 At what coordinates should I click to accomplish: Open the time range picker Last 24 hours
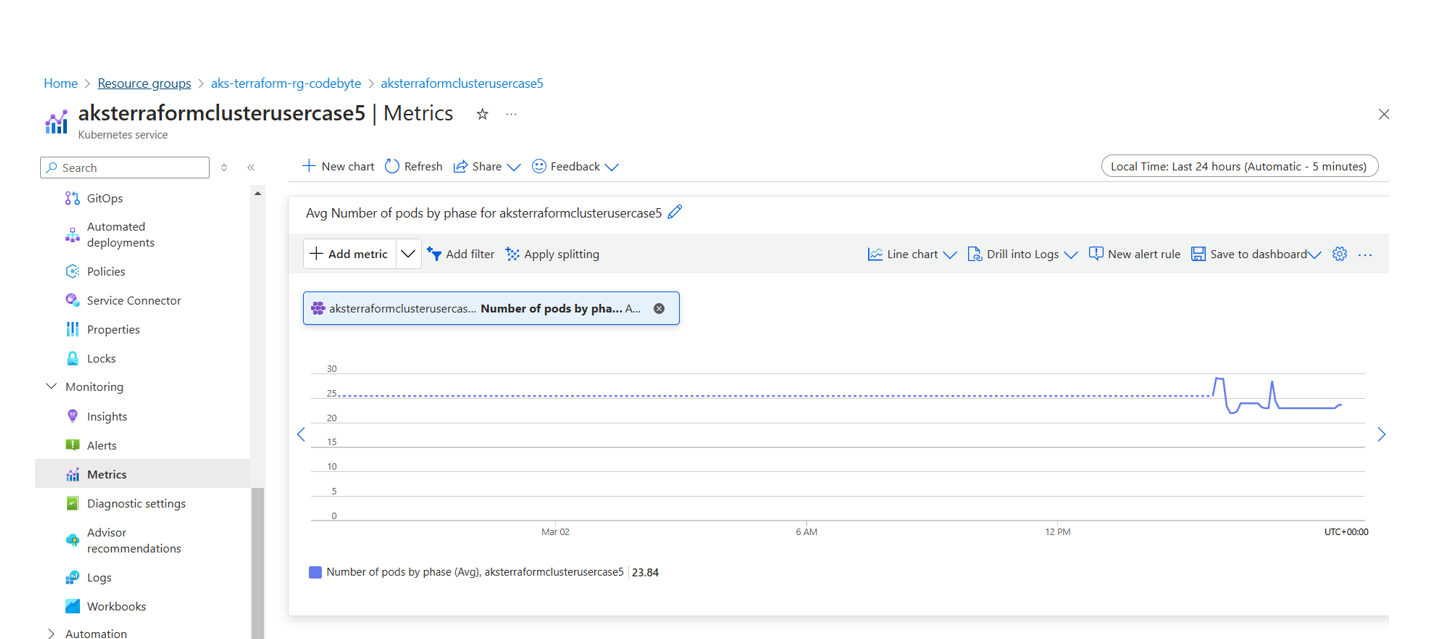point(1239,166)
